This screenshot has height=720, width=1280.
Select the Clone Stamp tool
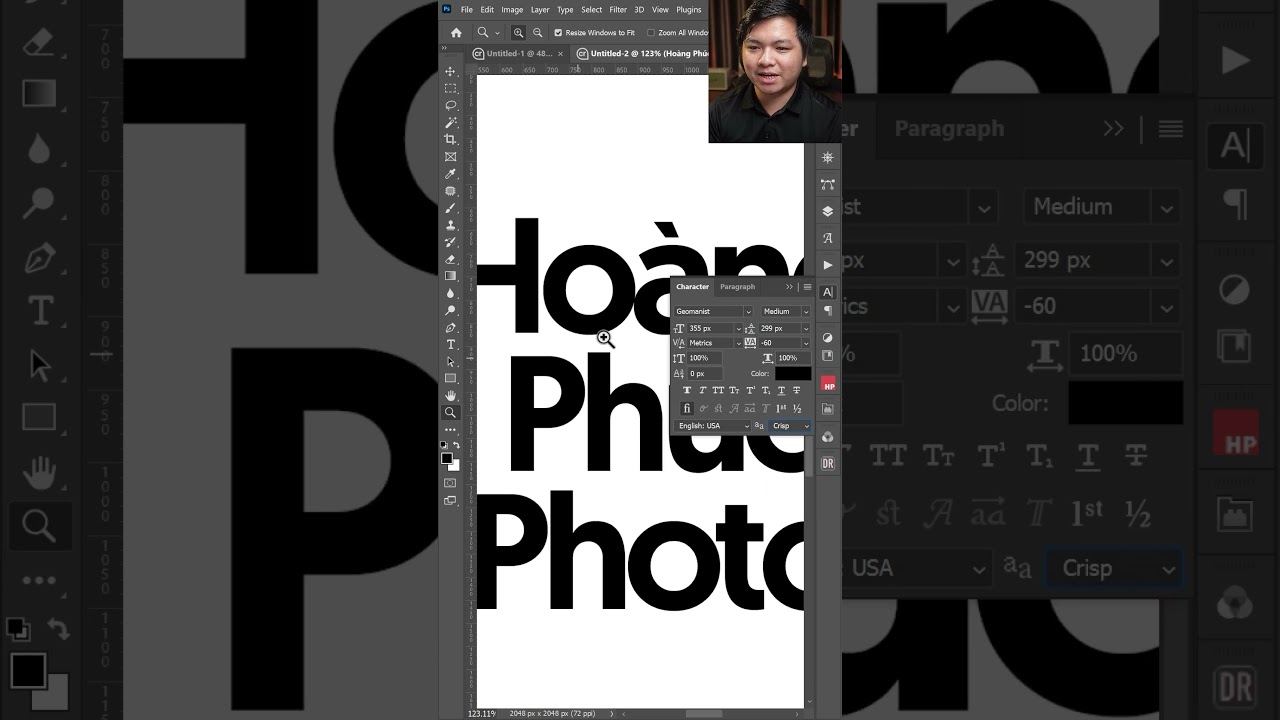tap(450, 225)
